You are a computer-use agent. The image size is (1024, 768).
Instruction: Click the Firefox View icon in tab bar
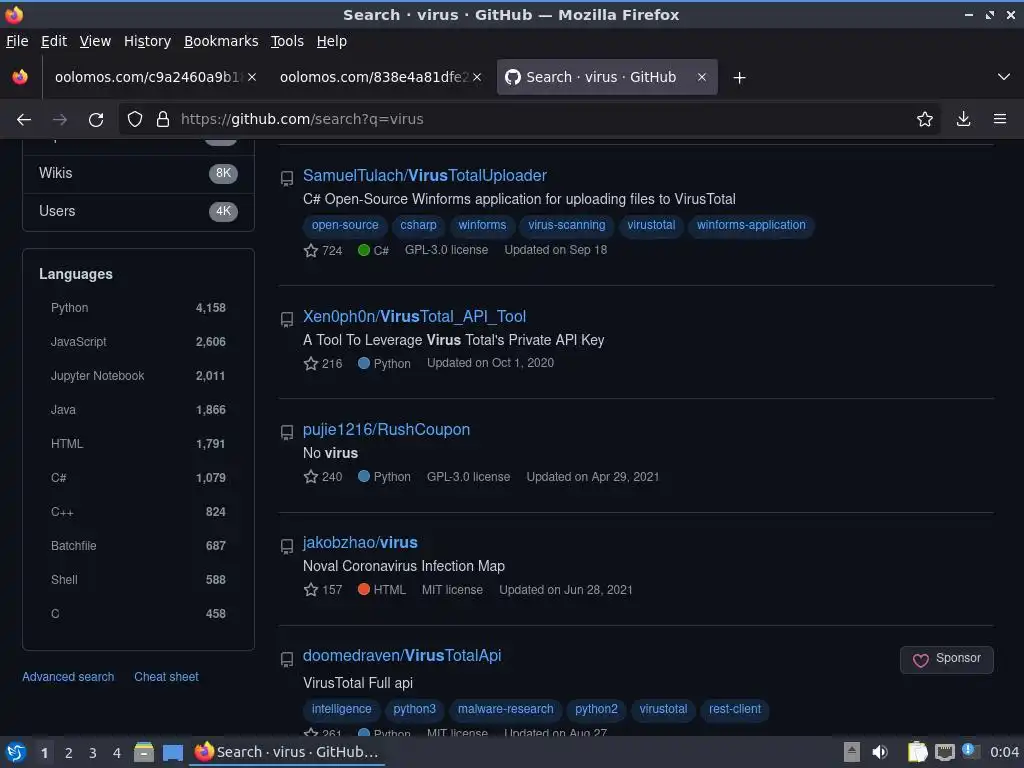(20, 77)
